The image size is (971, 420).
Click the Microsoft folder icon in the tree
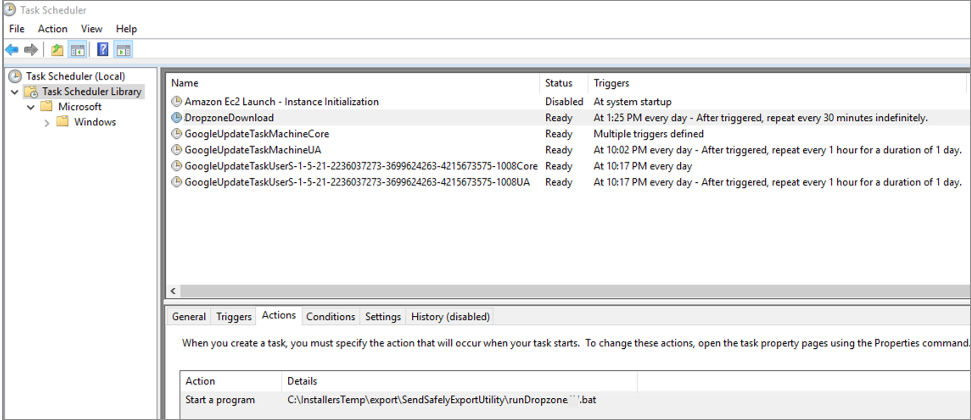click(x=46, y=107)
